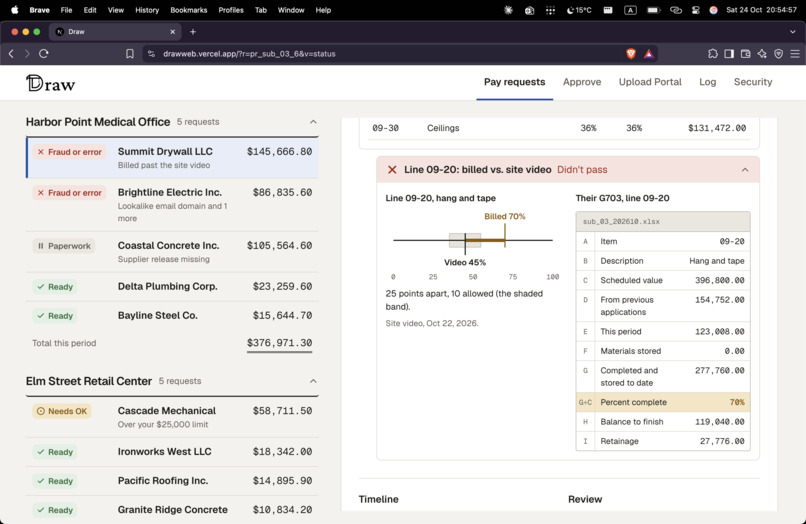Viewport: 806px width, 524px height.
Task: Click the Draw logo
Action: click(x=50, y=83)
